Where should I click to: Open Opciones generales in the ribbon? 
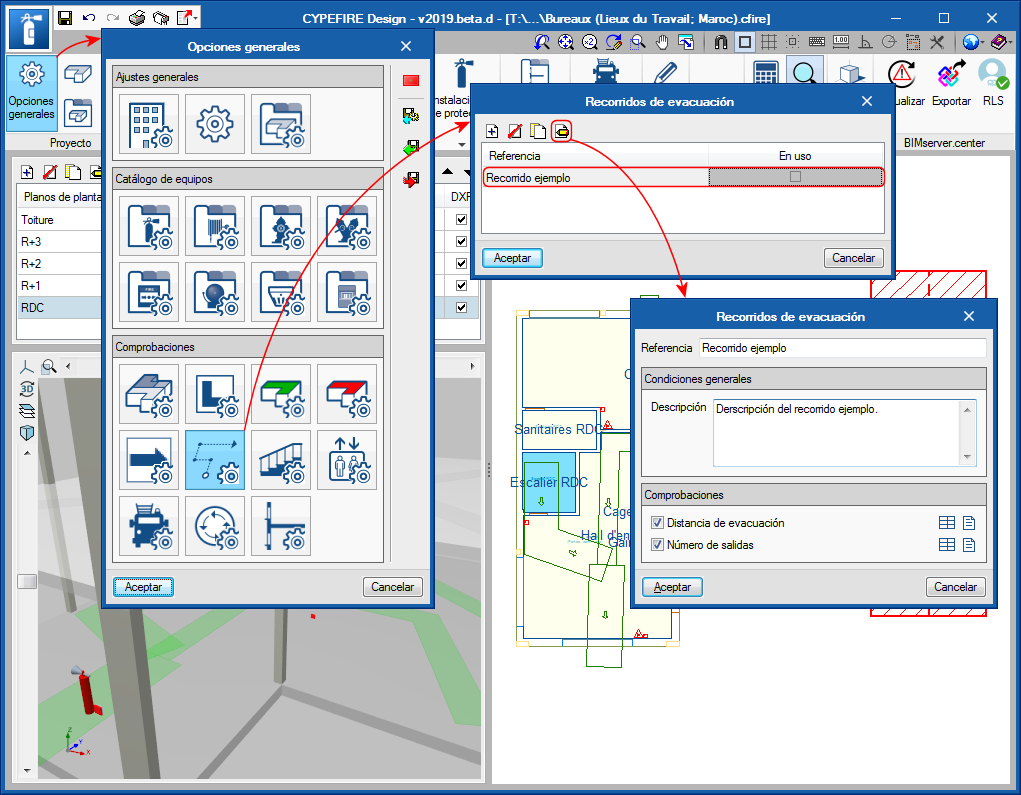(31, 93)
